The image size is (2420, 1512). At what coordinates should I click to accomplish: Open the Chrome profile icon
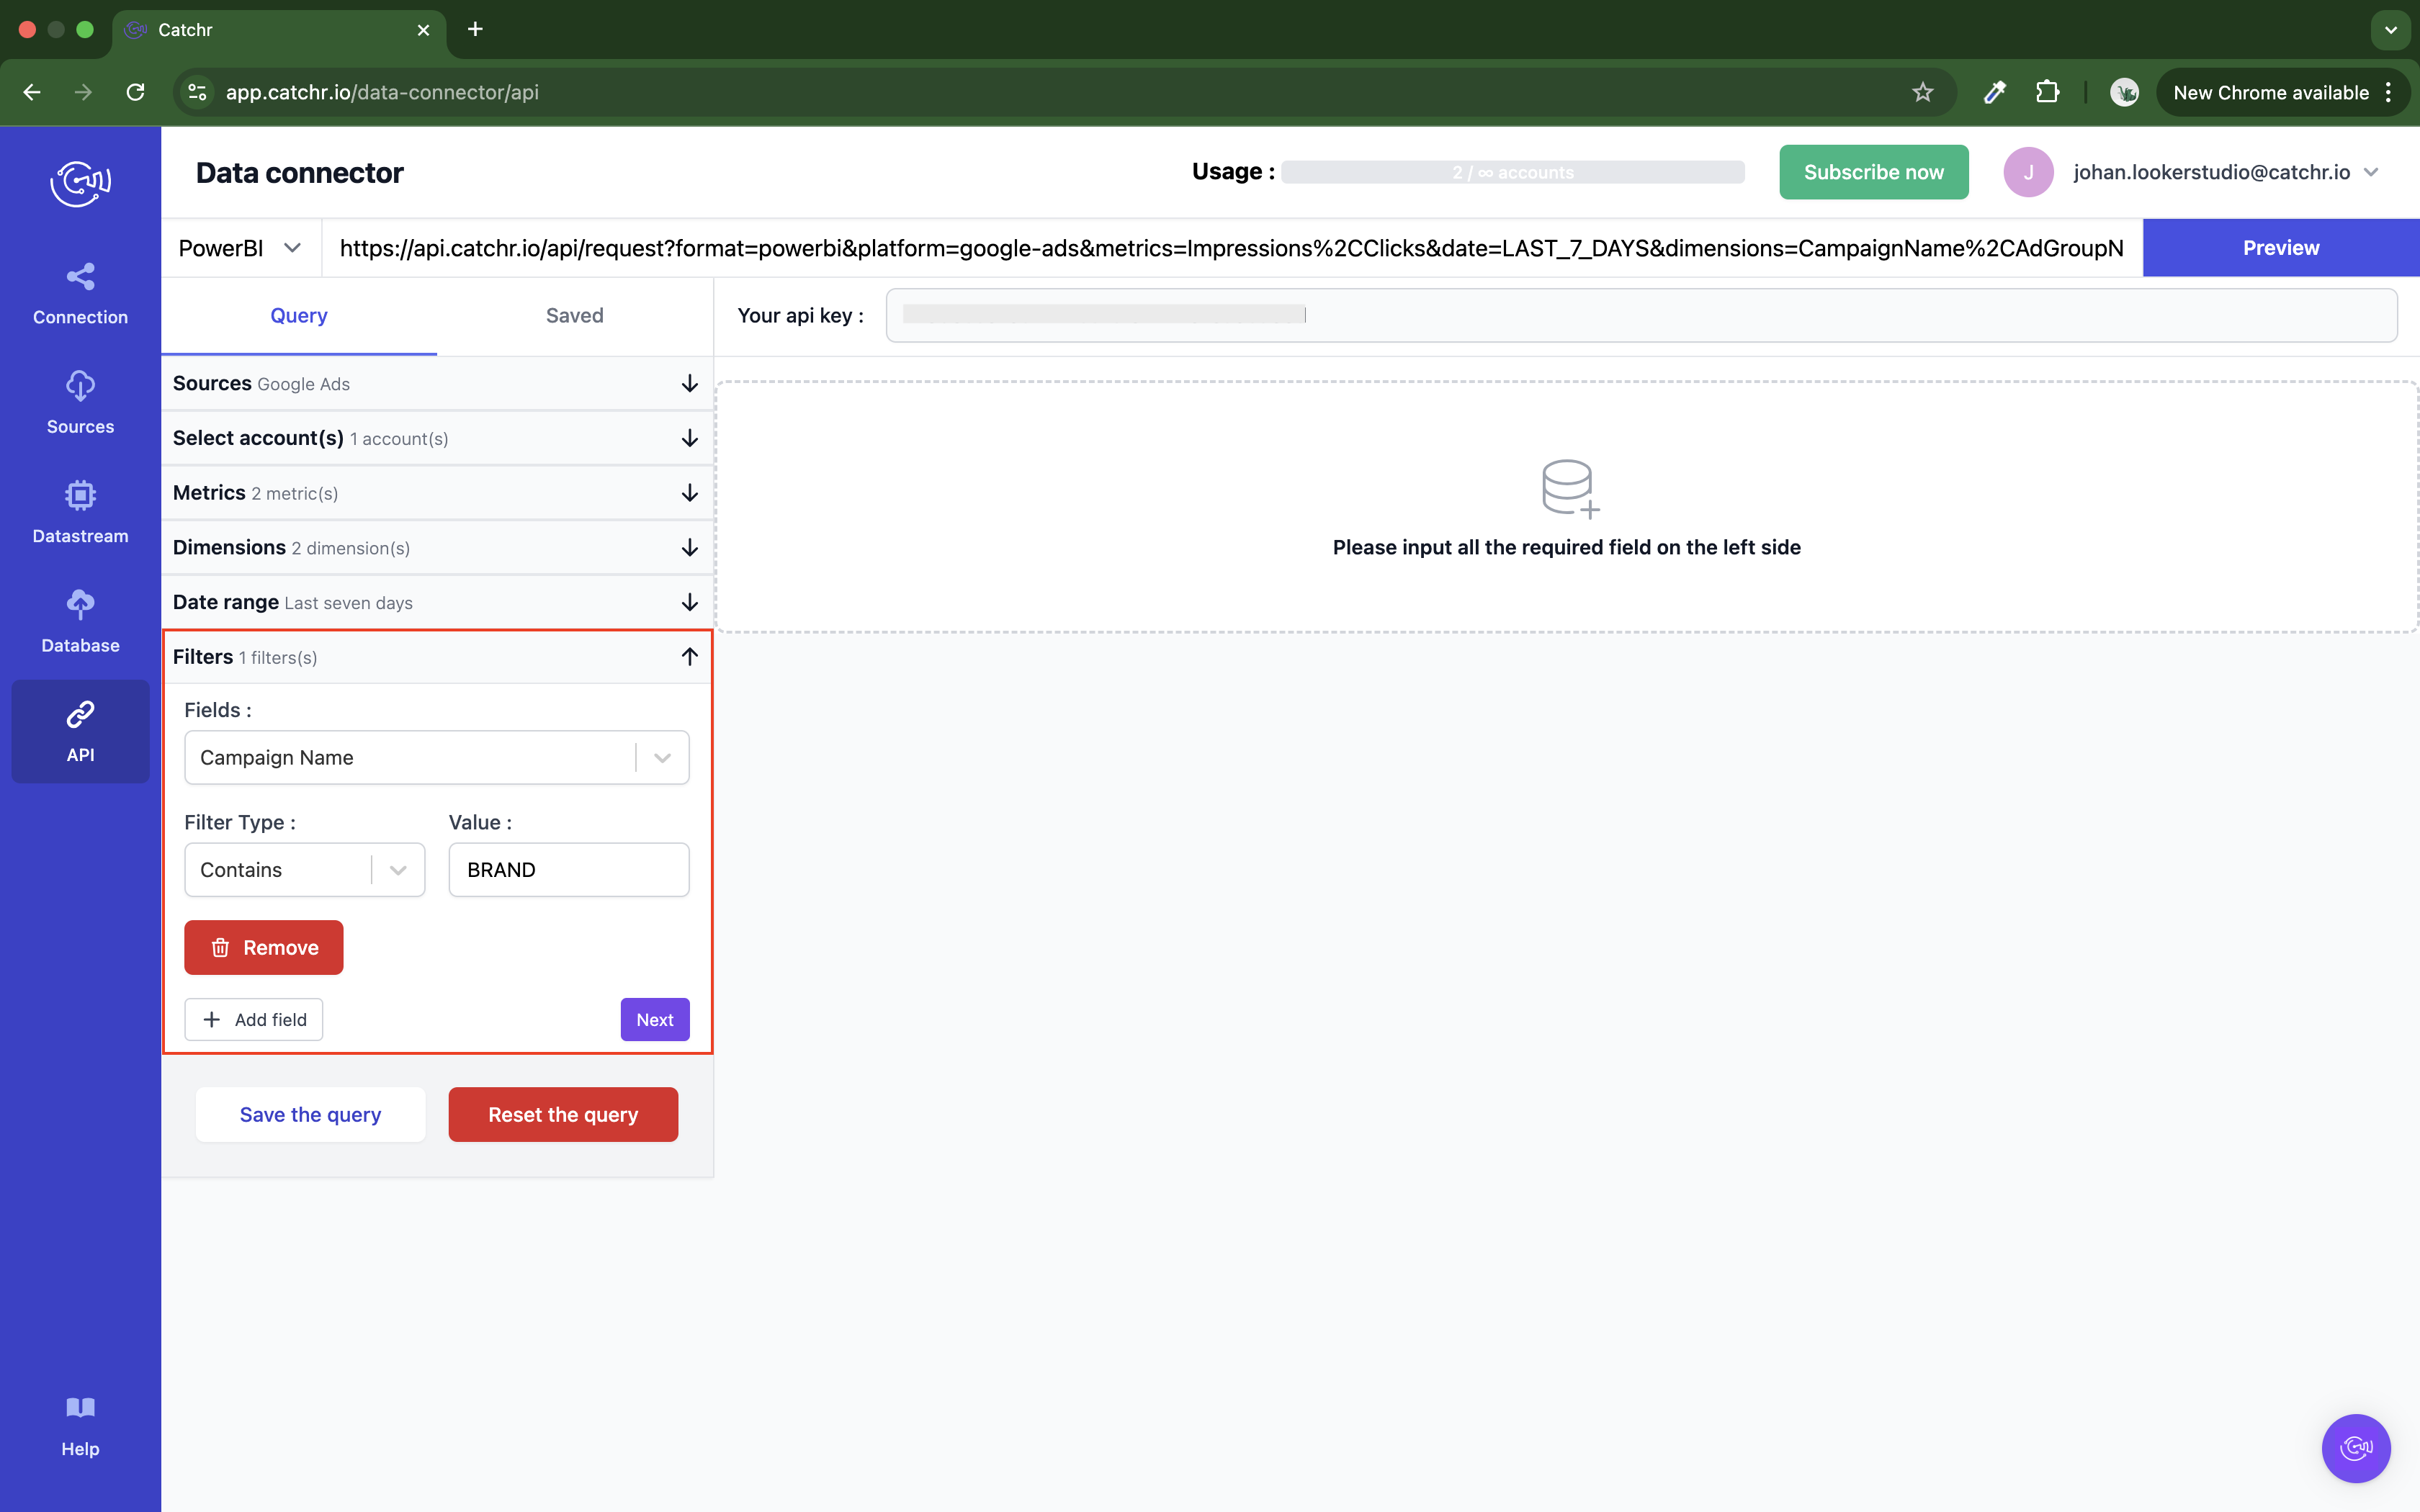2124,92
